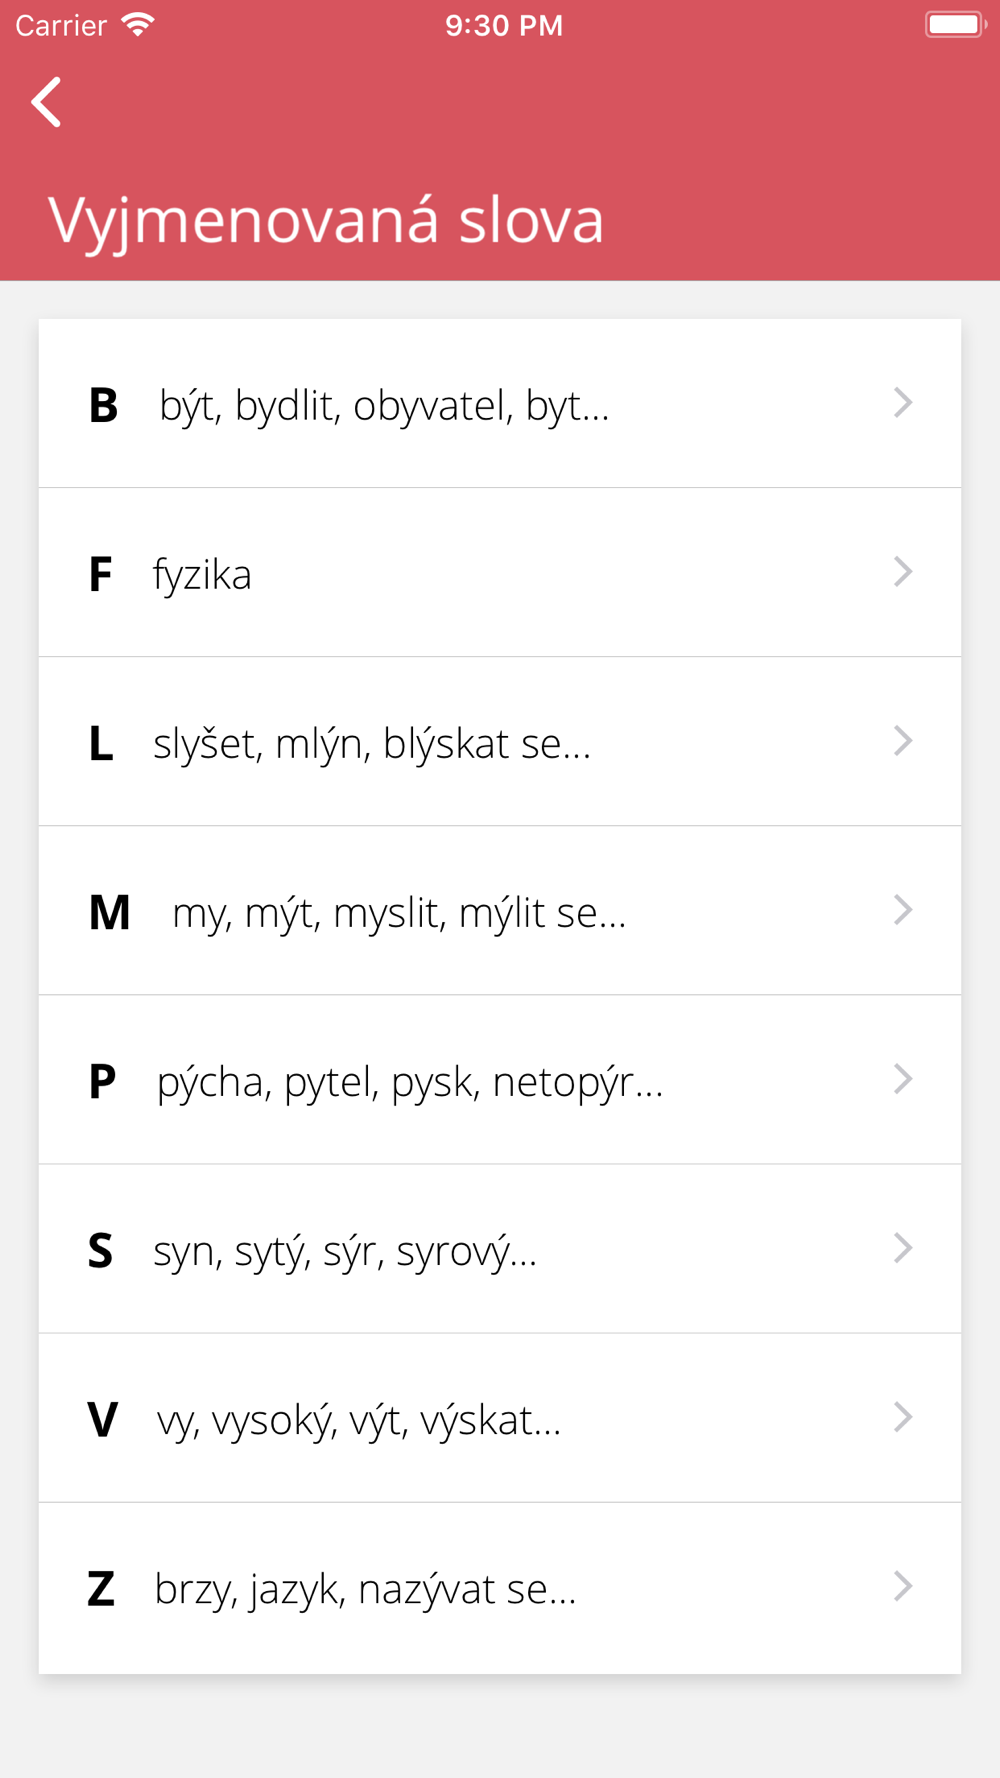Tap the bold letter Z

click(101, 1589)
